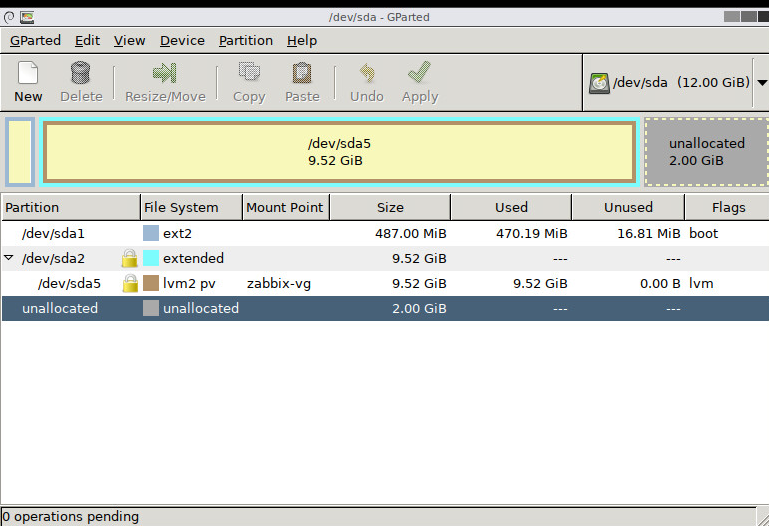769x526 pixels.
Task: Click the 0.00 B unused value
Action: (660, 283)
